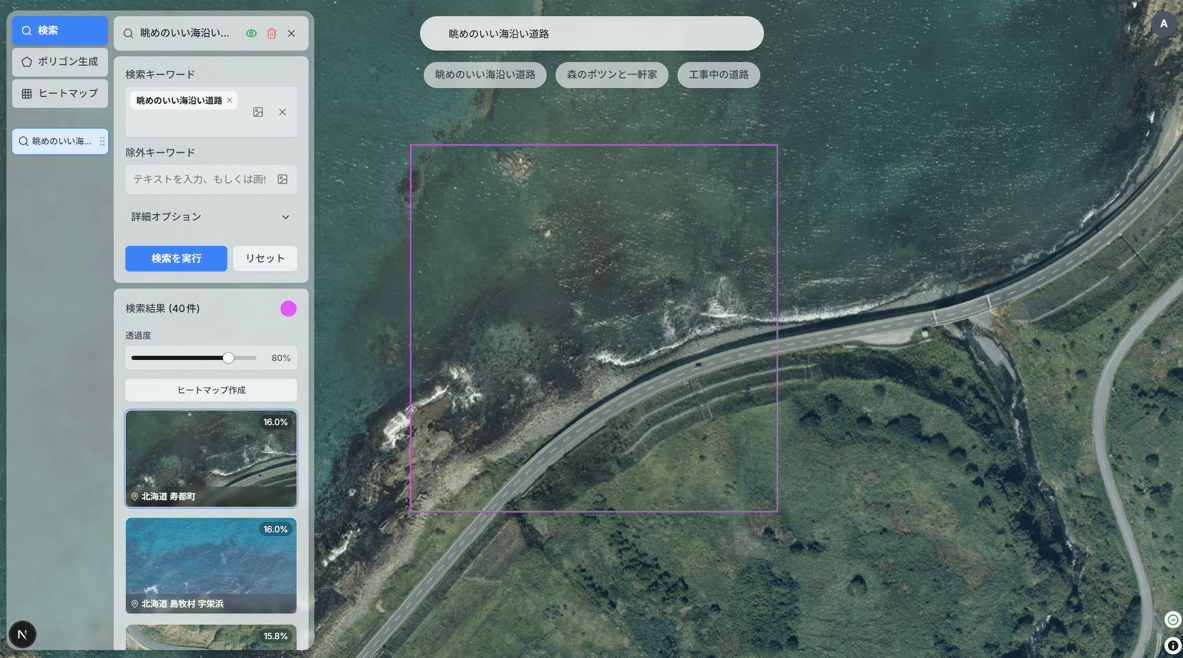Click the 透過度 opacity slider handle
The height and width of the screenshot is (658, 1183).
click(228, 358)
